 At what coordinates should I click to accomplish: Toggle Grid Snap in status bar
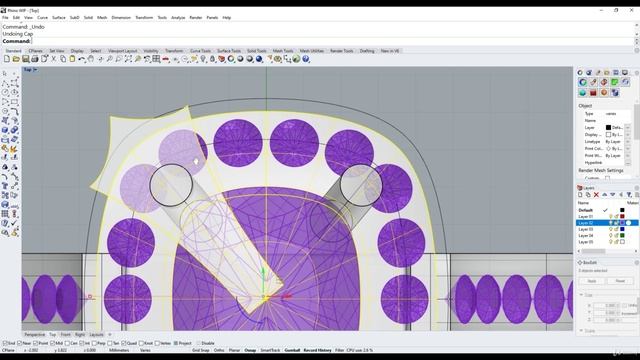pos(201,350)
